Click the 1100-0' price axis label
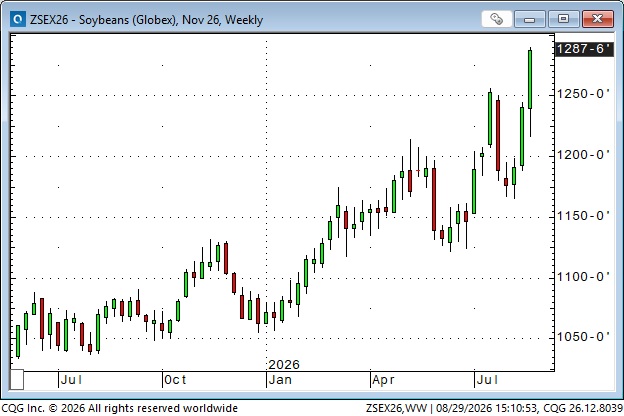This screenshot has width=624, height=416. pos(583,277)
